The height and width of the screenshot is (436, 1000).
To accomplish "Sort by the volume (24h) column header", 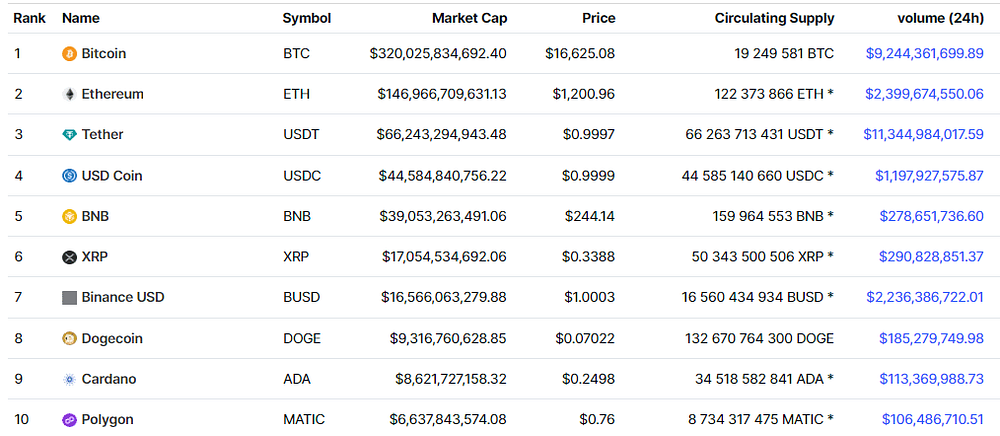I will pyautogui.click(x=941, y=18).
